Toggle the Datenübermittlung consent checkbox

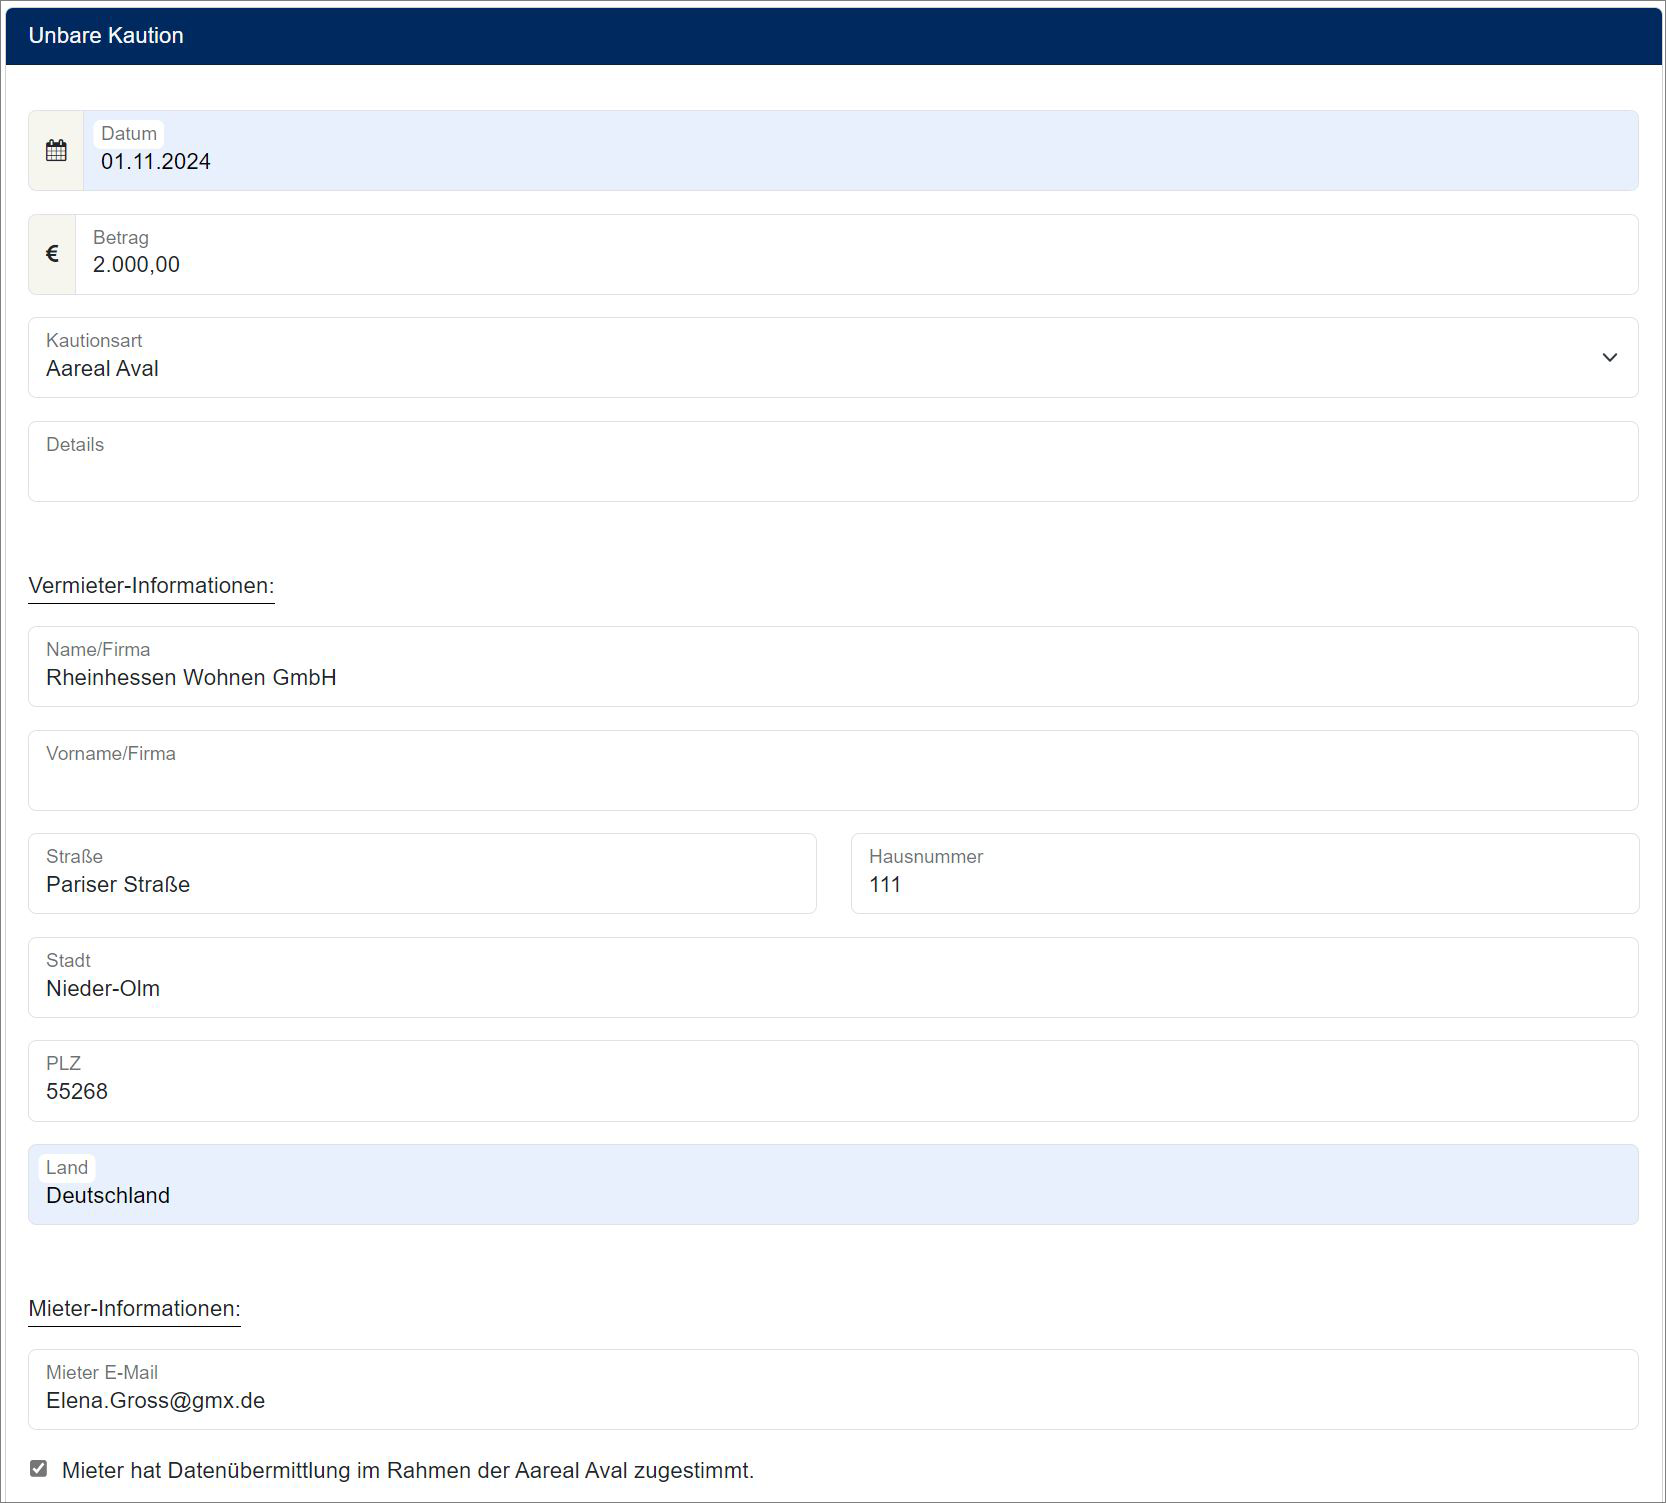click(39, 1469)
